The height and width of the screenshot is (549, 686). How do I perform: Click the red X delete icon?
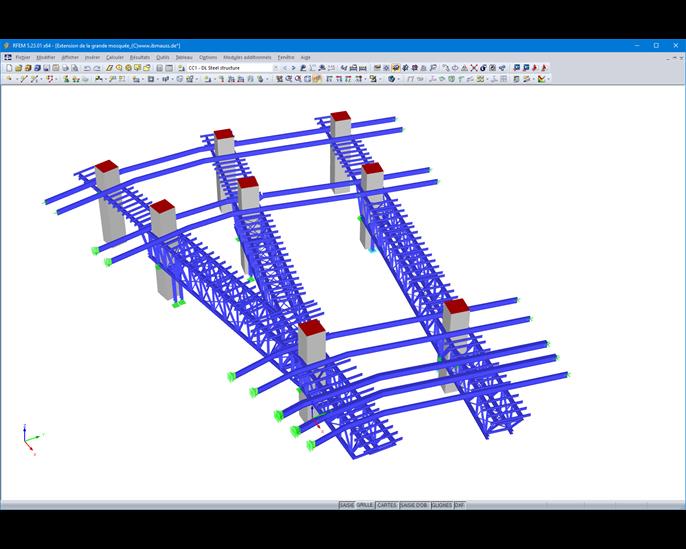click(x=474, y=68)
